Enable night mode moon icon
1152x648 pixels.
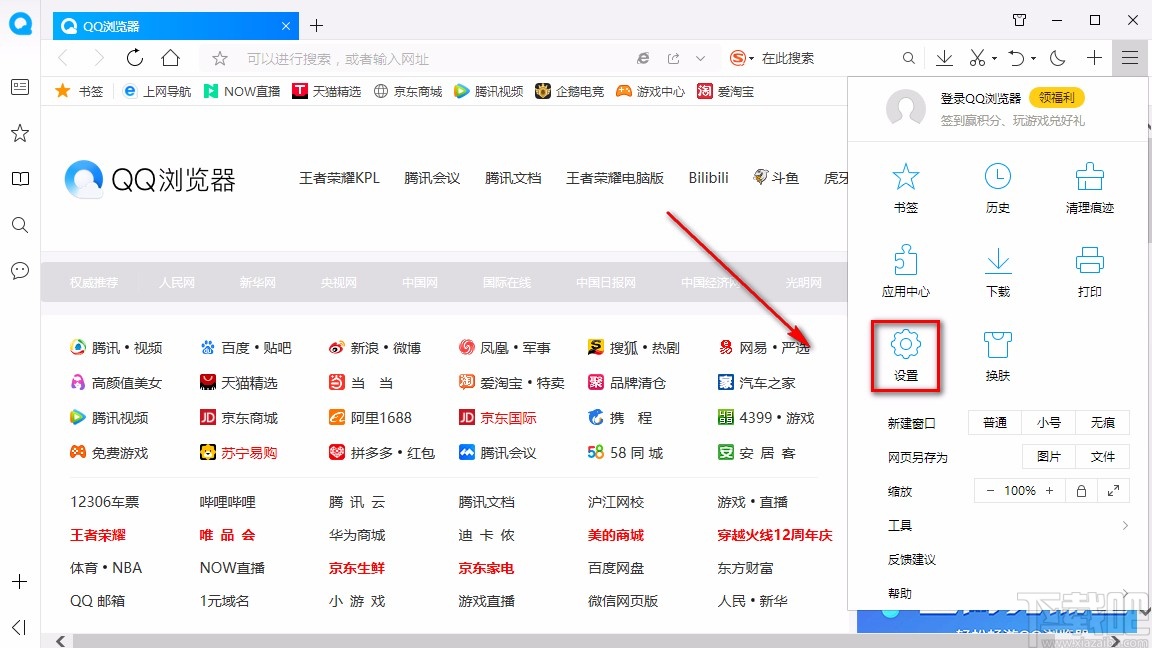pos(1059,58)
